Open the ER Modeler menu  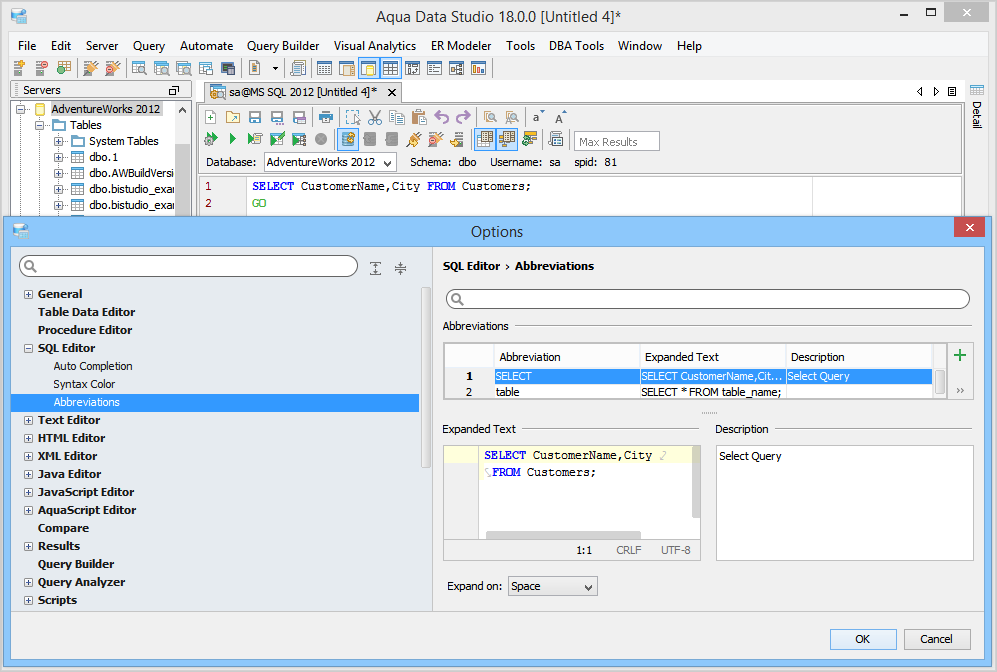tap(461, 46)
